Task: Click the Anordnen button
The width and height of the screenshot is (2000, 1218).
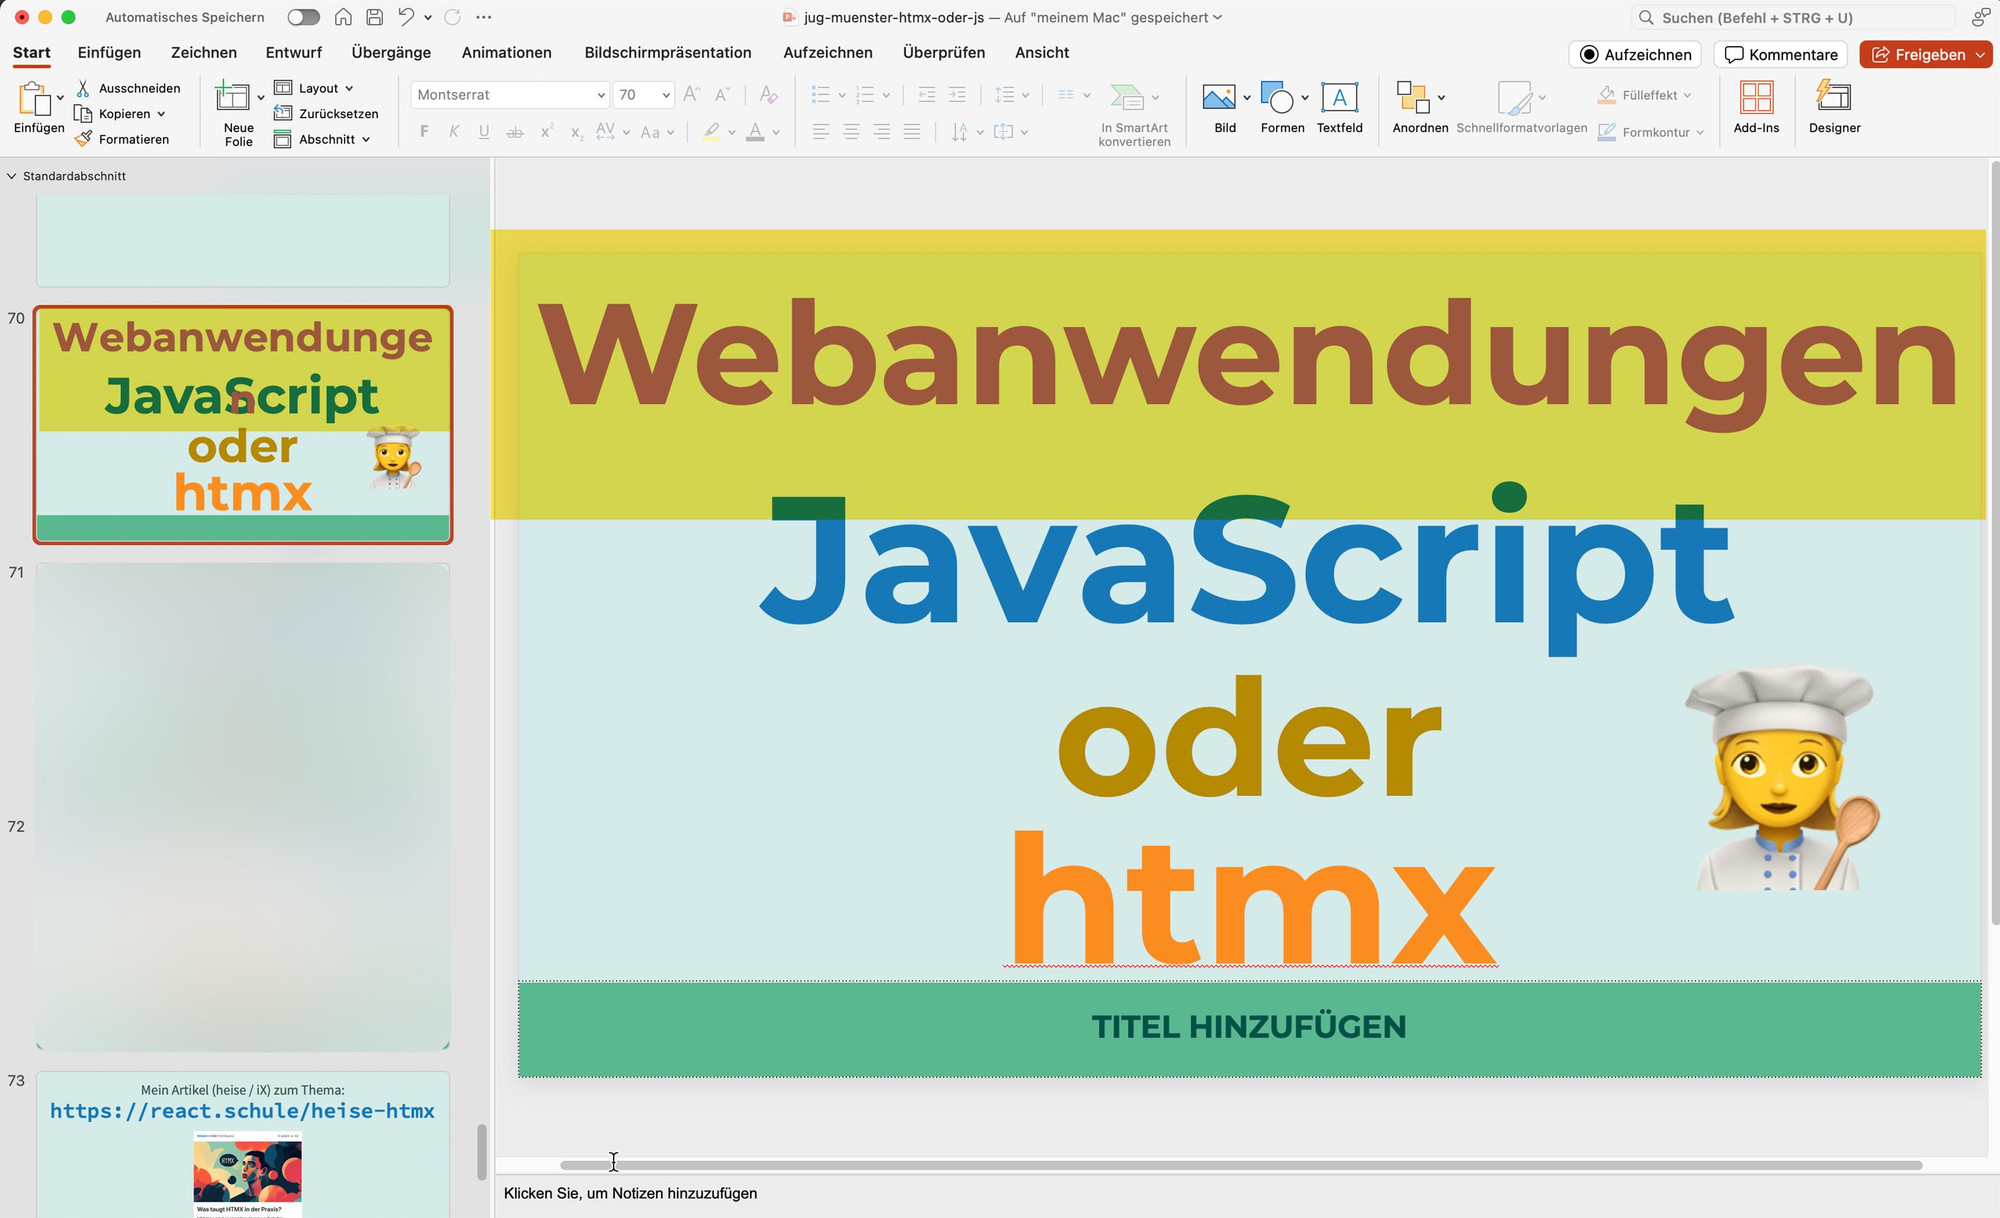Action: click(1420, 108)
